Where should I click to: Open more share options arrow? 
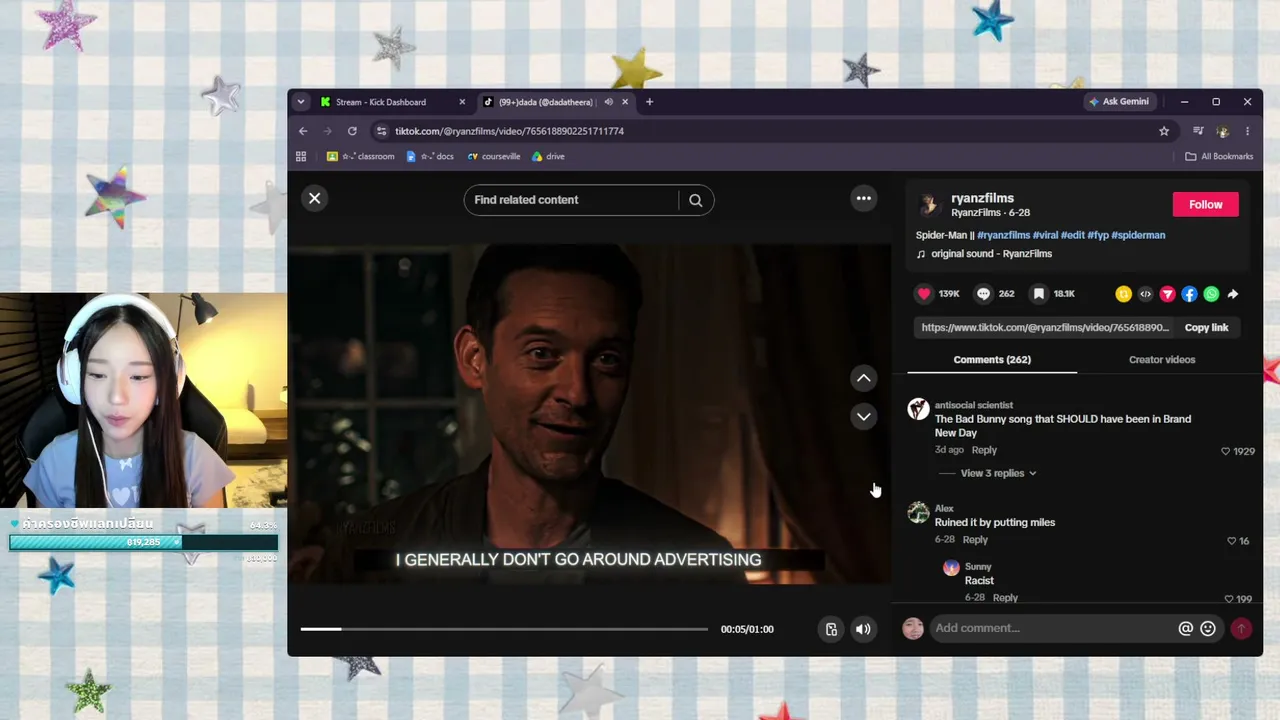click(x=1233, y=294)
